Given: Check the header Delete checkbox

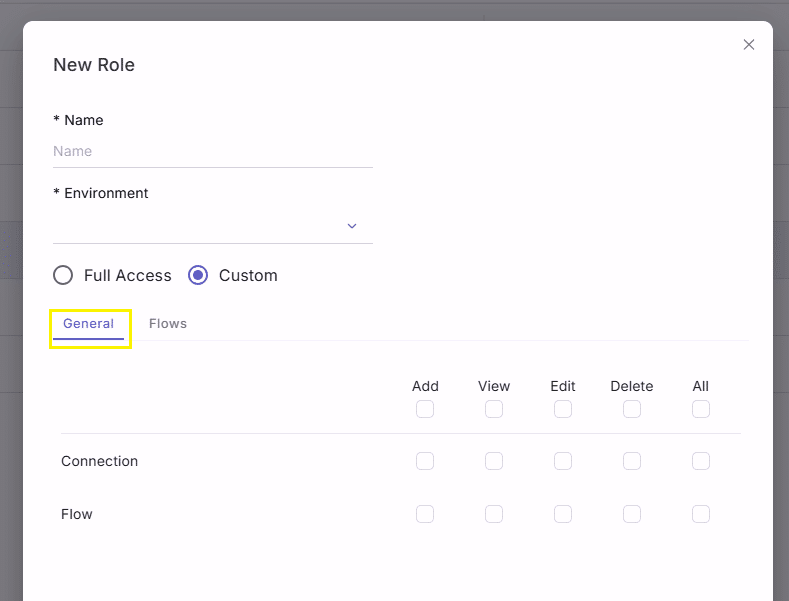Looking at the screenshot, I should coord(632,409).
